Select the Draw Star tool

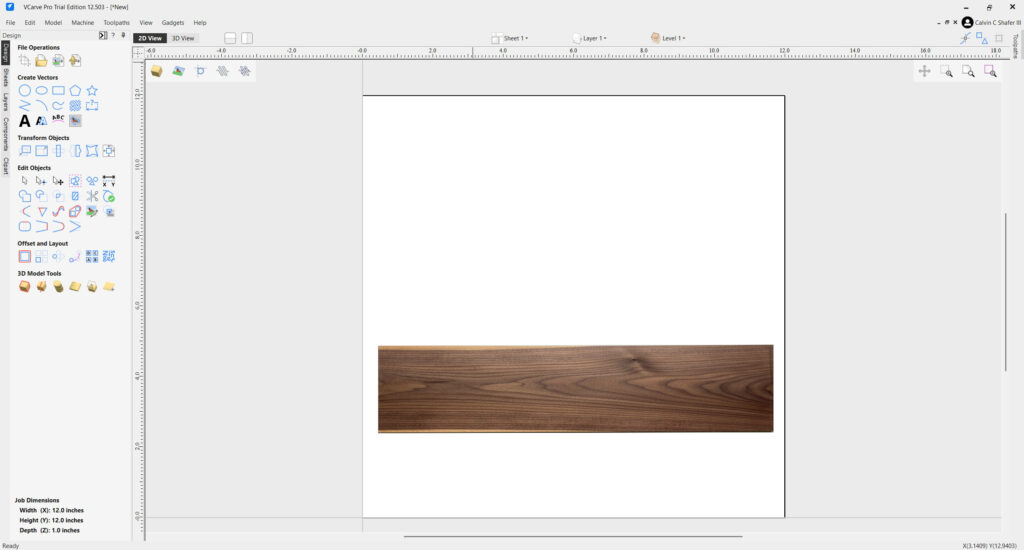coord(92,90)
